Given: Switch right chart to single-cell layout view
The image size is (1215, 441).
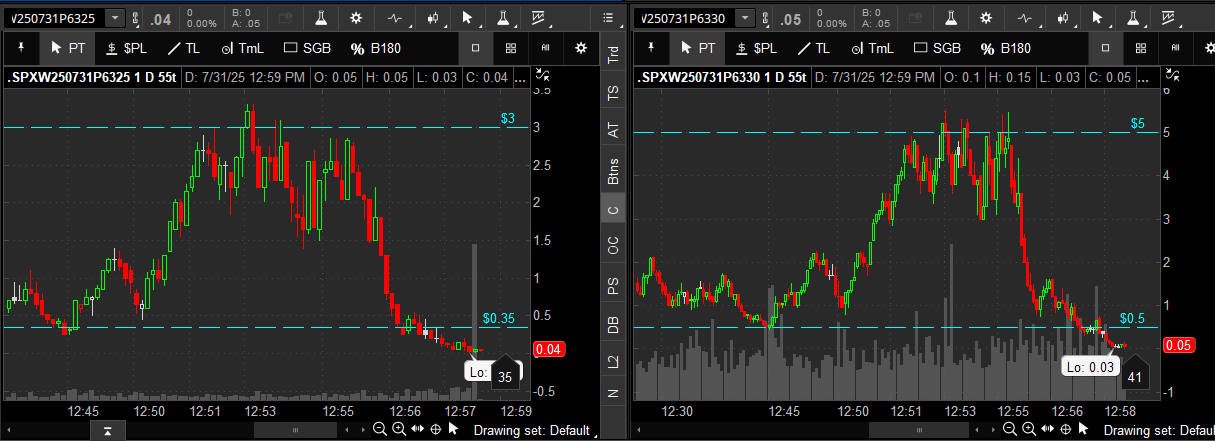Looking at the screenshot, I should click(x=1105, y=48).
